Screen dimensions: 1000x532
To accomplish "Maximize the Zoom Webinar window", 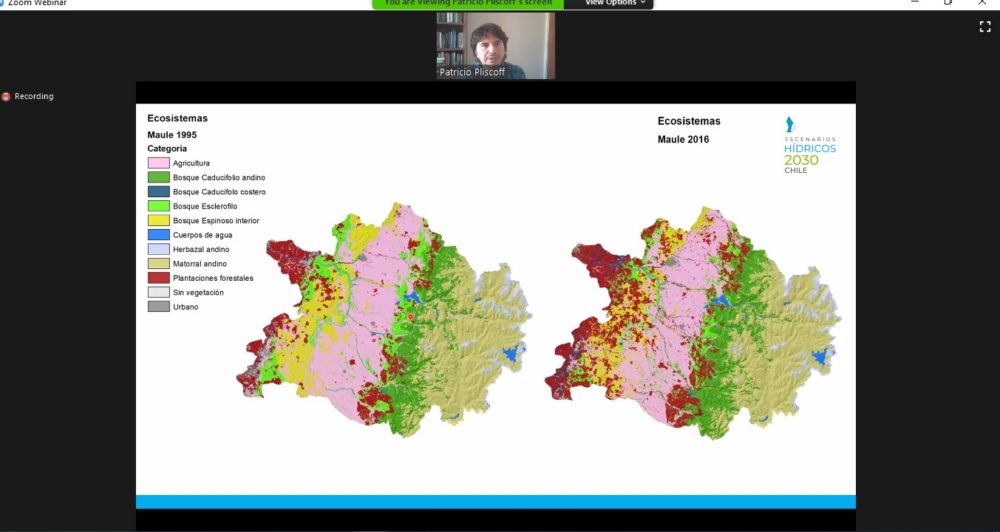I will (948, 3).
